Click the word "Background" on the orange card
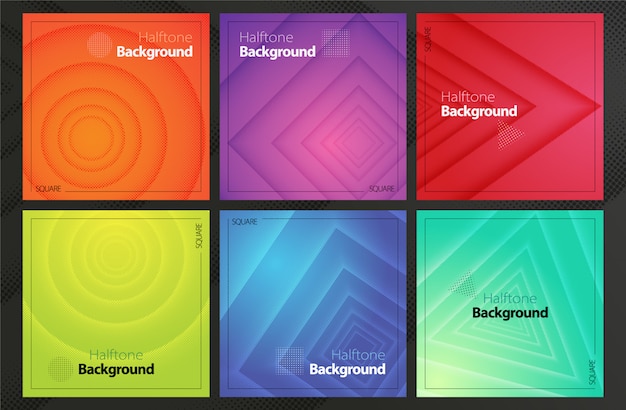The width and height of the screenshot is (626, 410). (x=155, y=52)
